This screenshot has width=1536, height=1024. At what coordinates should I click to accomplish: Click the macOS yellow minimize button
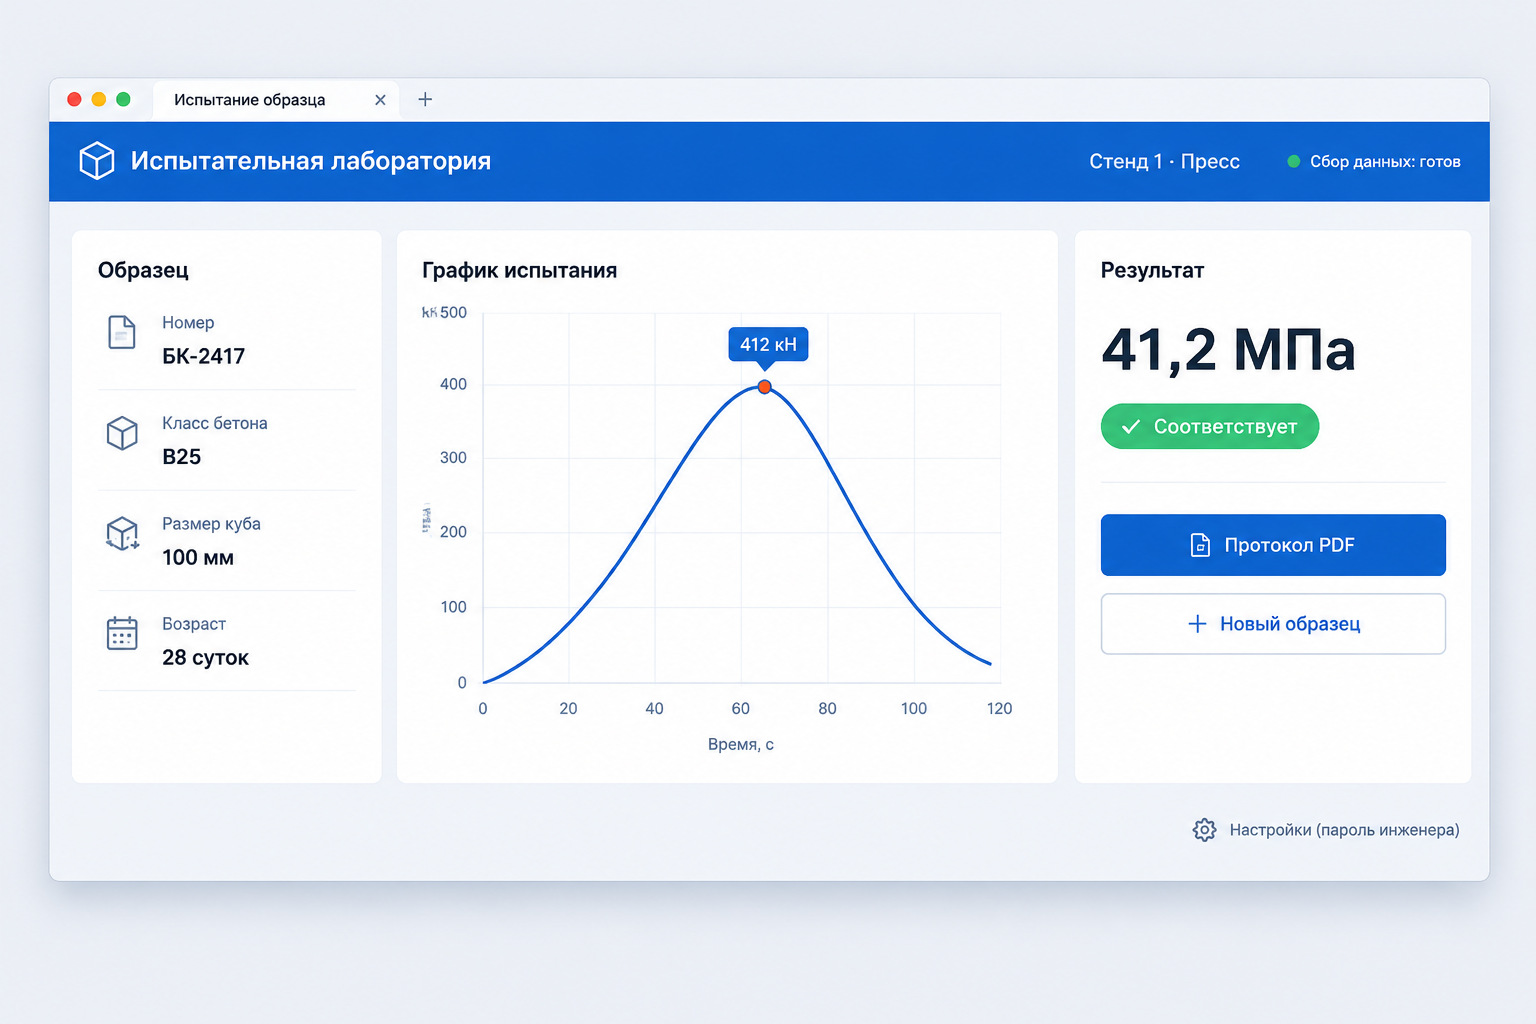pos(98,99)
